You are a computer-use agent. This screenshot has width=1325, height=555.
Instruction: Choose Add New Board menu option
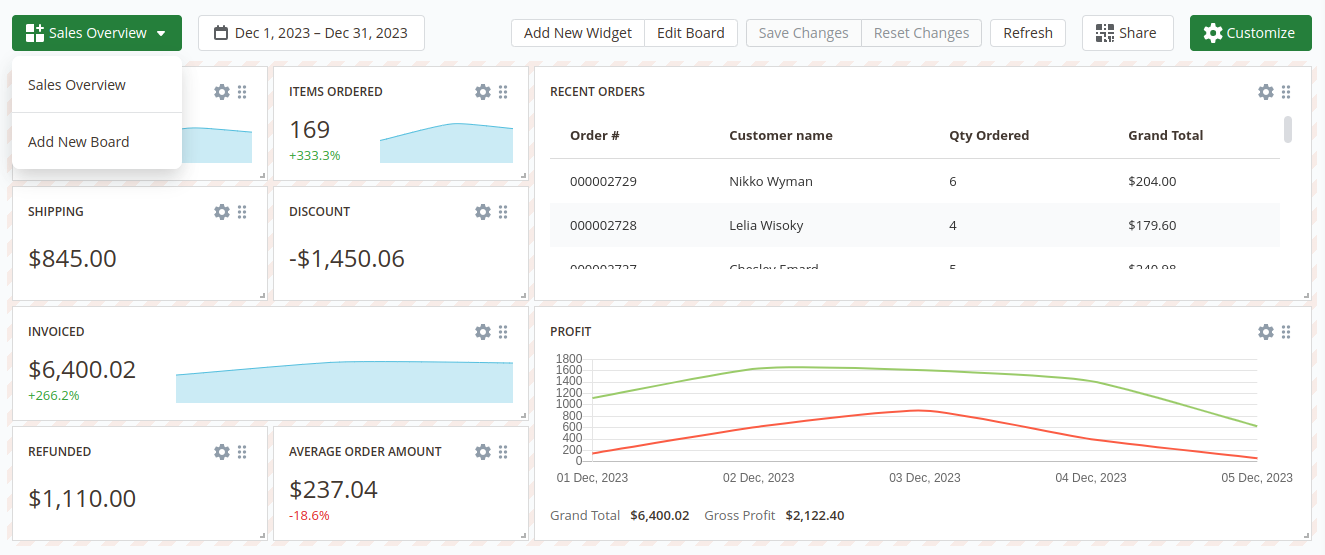click(x=79, y=142)
